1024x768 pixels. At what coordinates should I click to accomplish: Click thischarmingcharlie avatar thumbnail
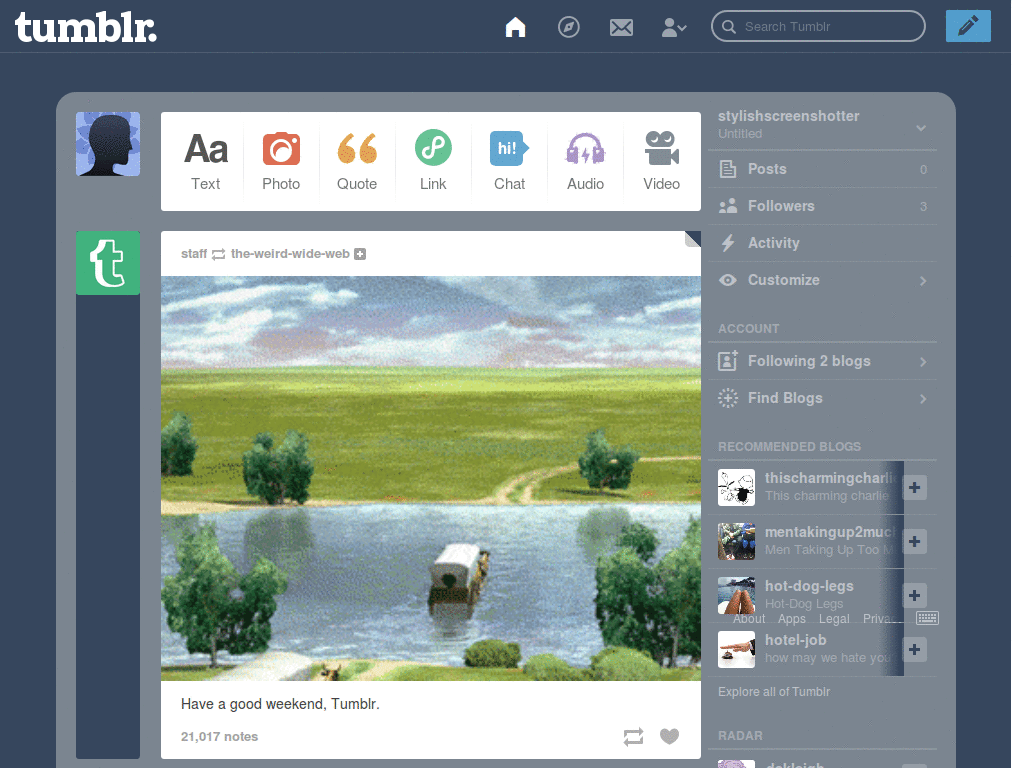coord(736,487)
